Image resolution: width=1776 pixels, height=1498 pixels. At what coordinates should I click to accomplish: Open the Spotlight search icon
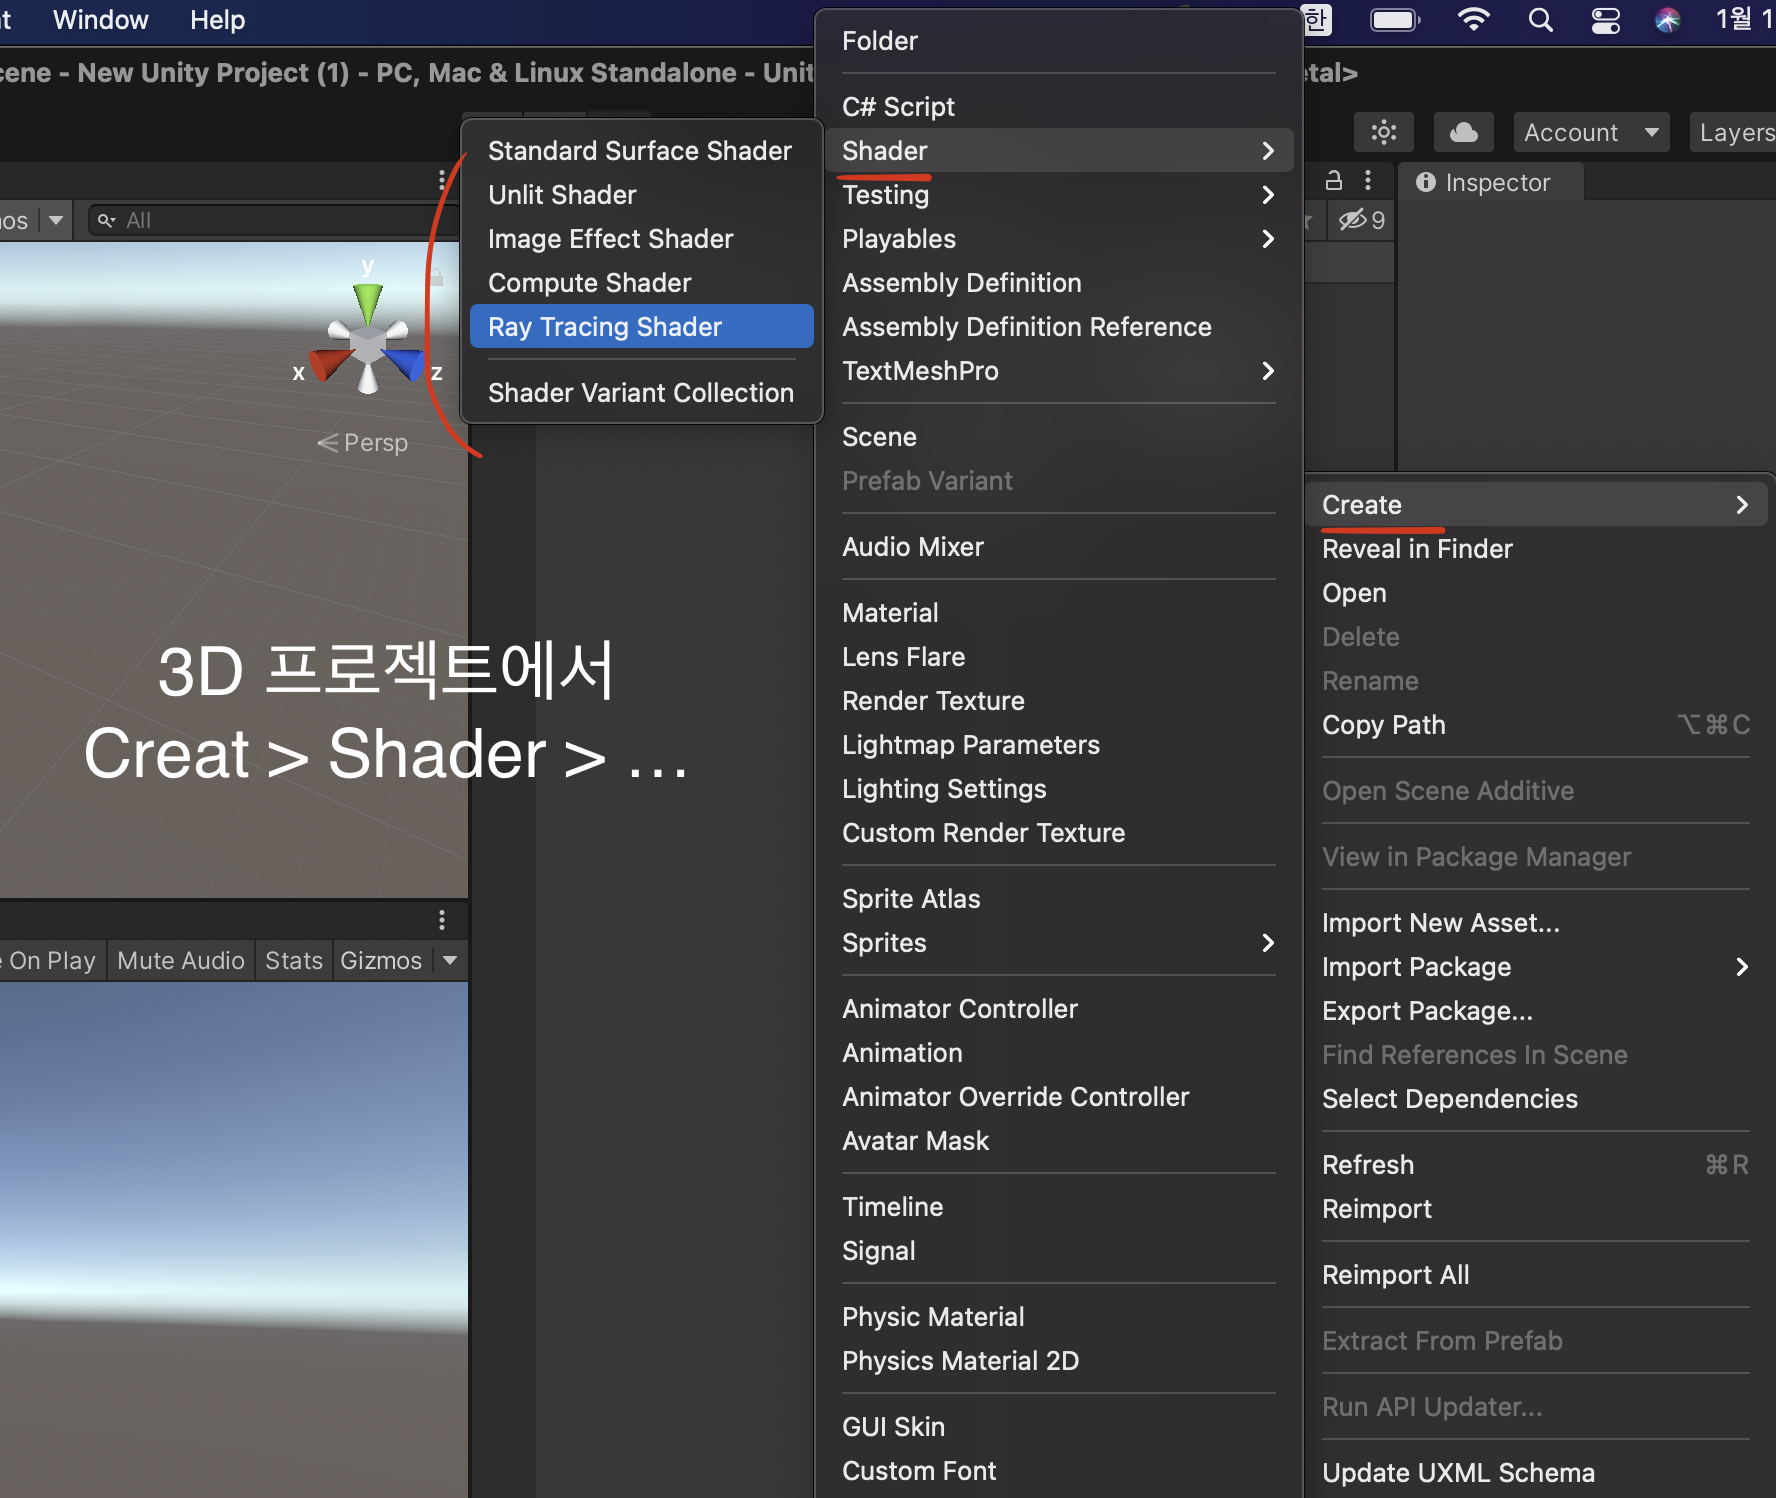1540,20
